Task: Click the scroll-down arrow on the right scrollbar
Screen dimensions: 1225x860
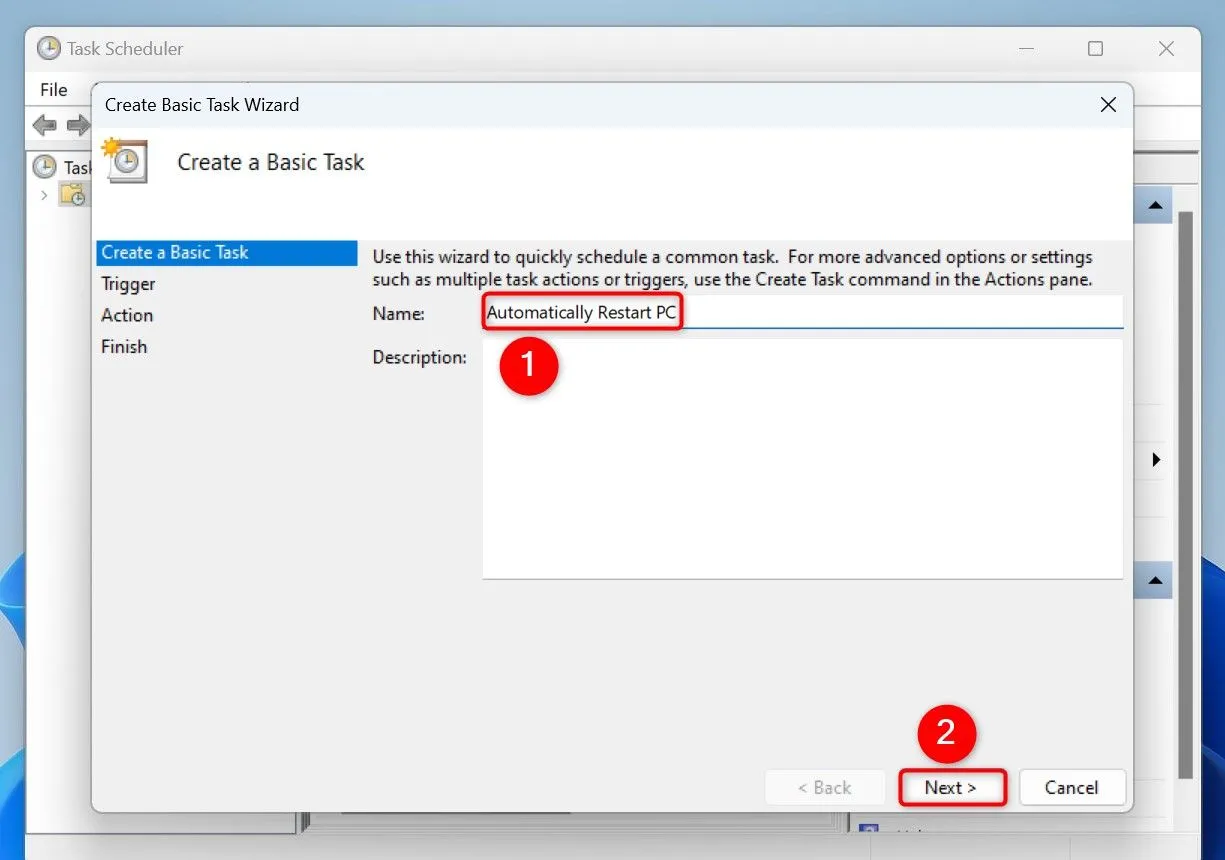Action: tap(1154, 580)
